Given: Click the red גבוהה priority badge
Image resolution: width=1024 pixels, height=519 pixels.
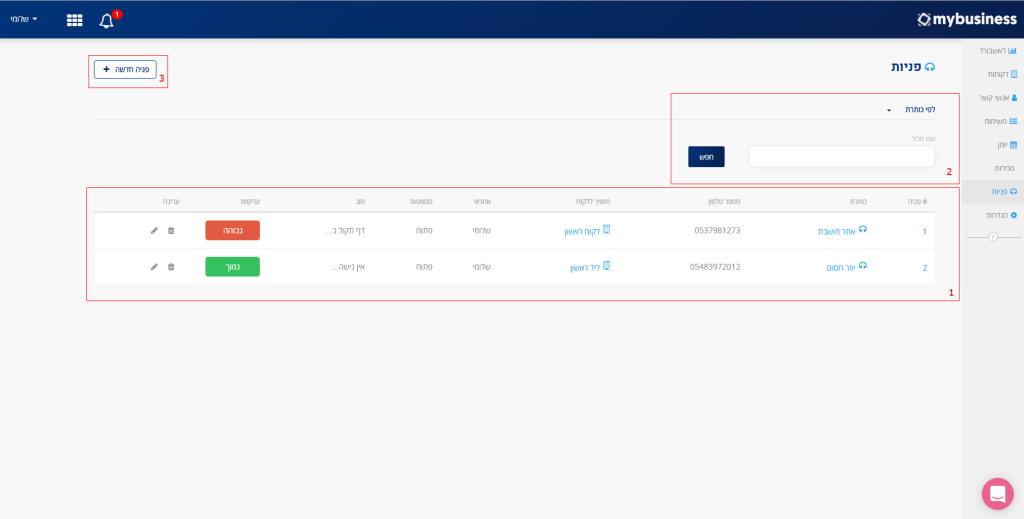Looking at the screenshot, I should pyautogui.click(x=232, y=230).
